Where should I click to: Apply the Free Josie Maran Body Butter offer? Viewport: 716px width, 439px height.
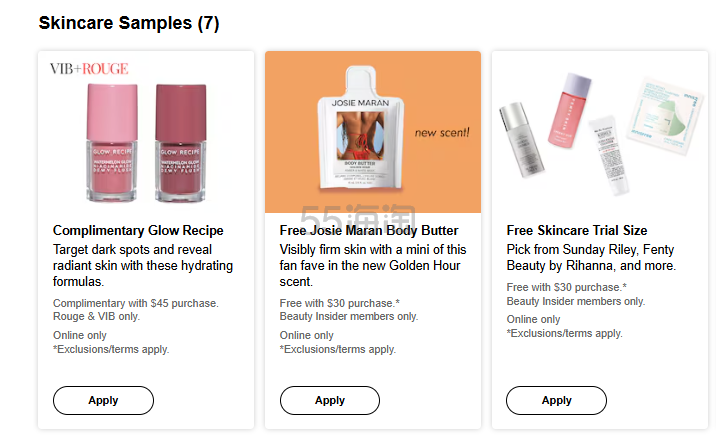(330, 400)
